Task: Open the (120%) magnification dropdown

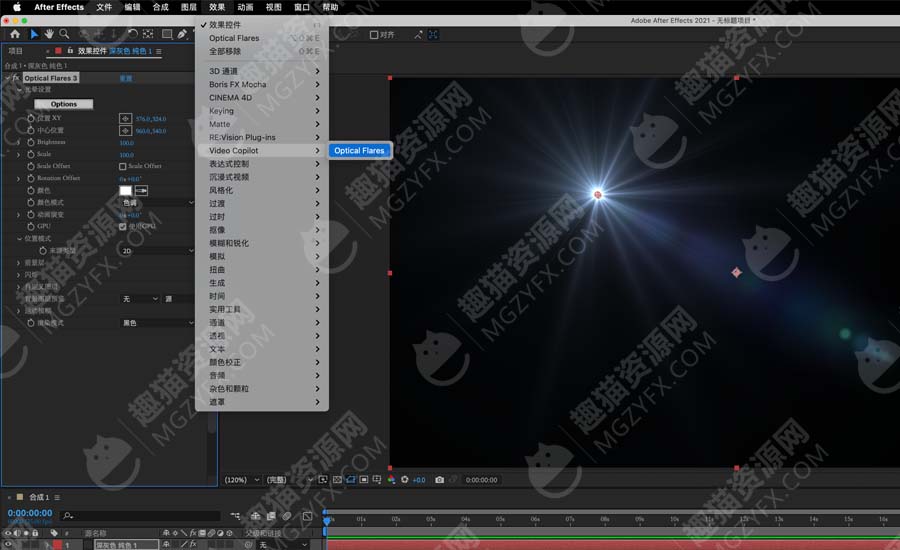Action: click(242, 480)
